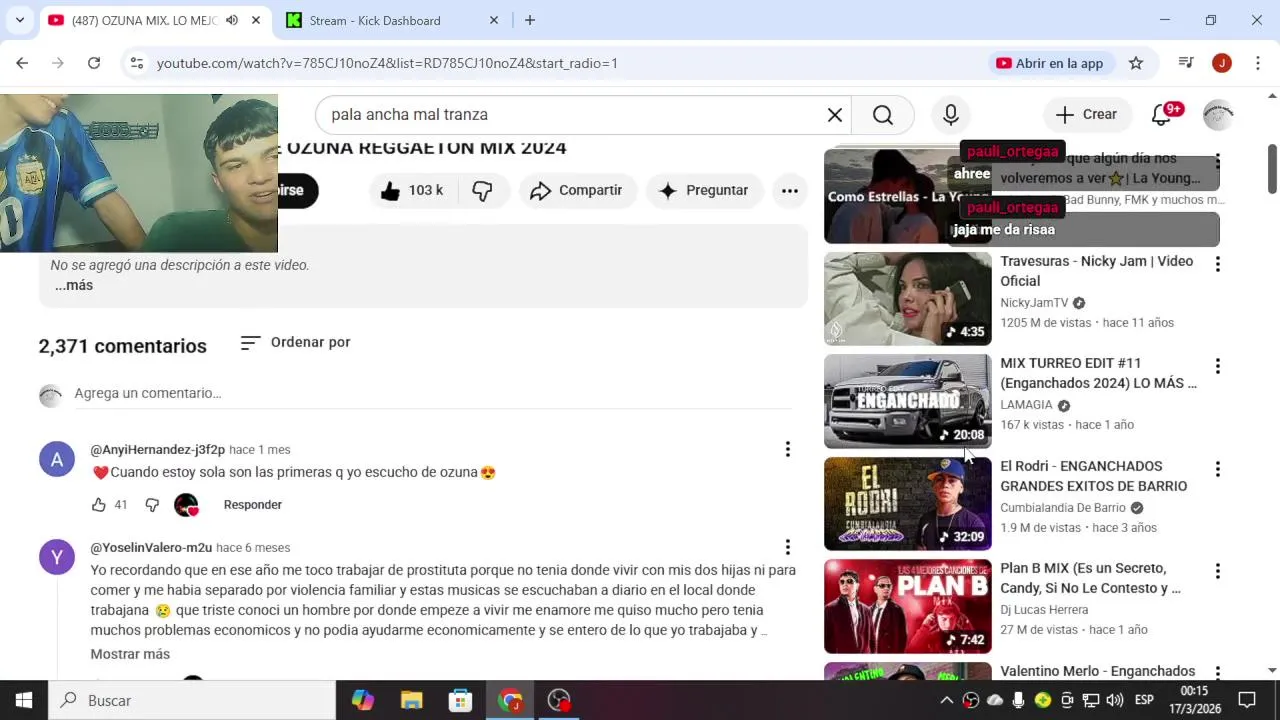Open options menu for AnyiHernandez comment

[x=788, y=450]
